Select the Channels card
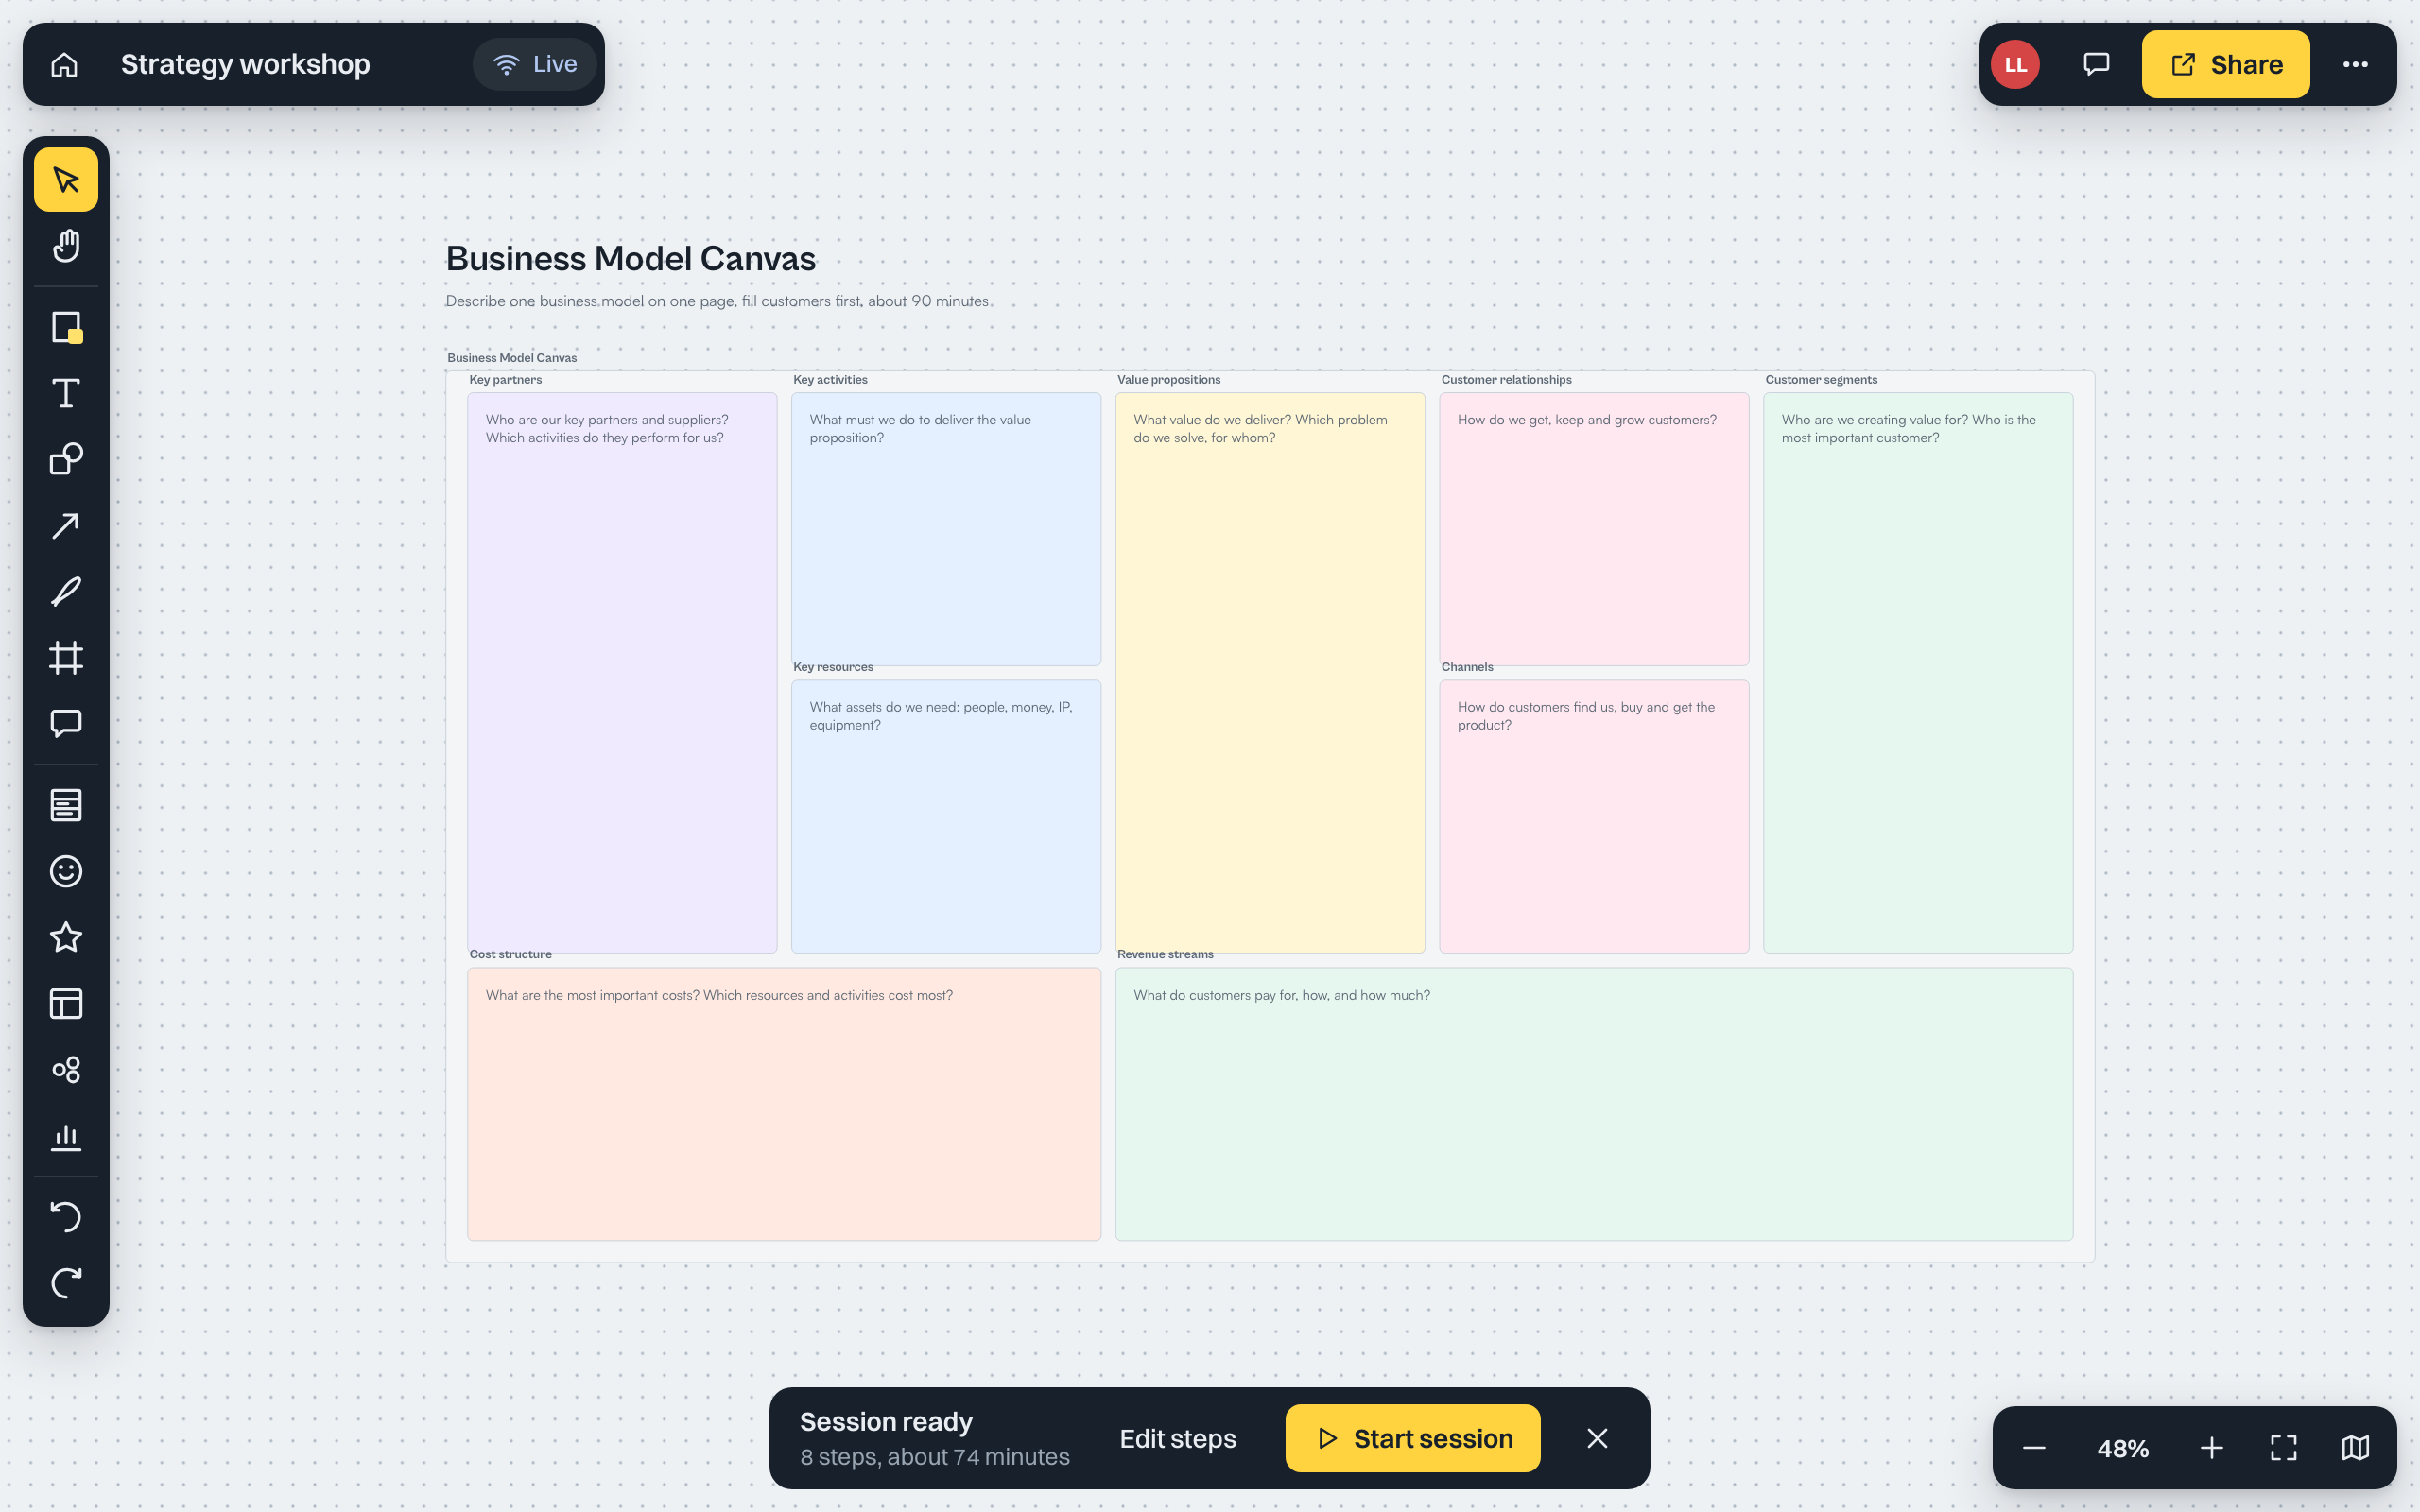The height and width of the screenshot is (1512, 2420). point(1594,817)
